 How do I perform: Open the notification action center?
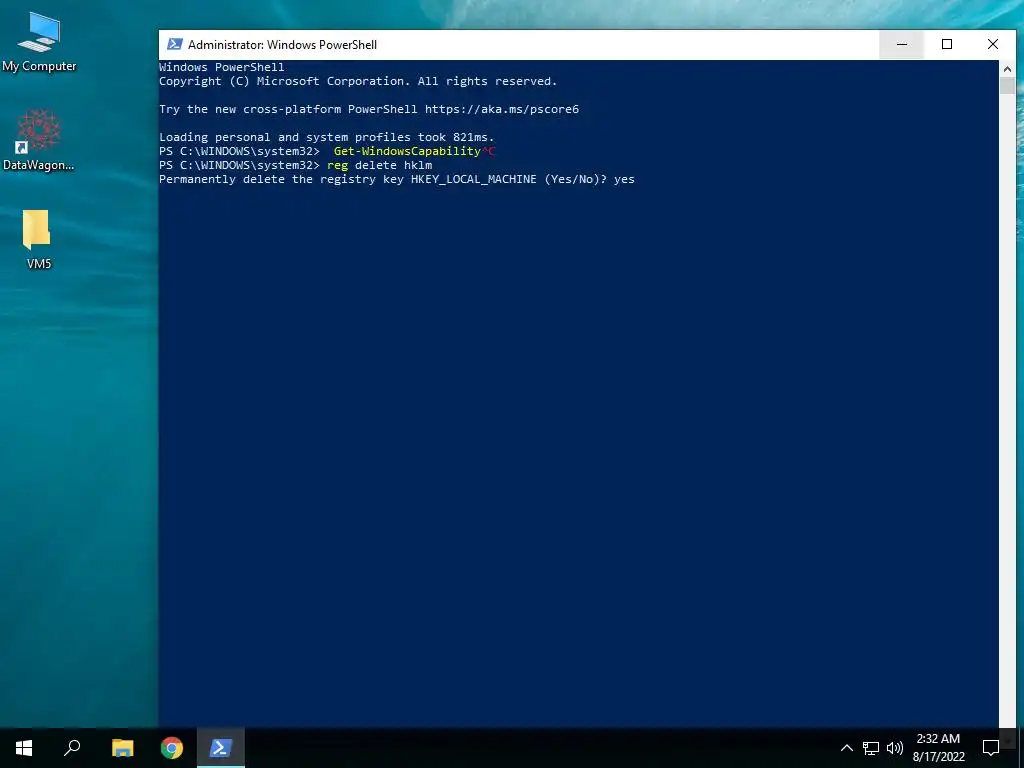coord(991,748)
